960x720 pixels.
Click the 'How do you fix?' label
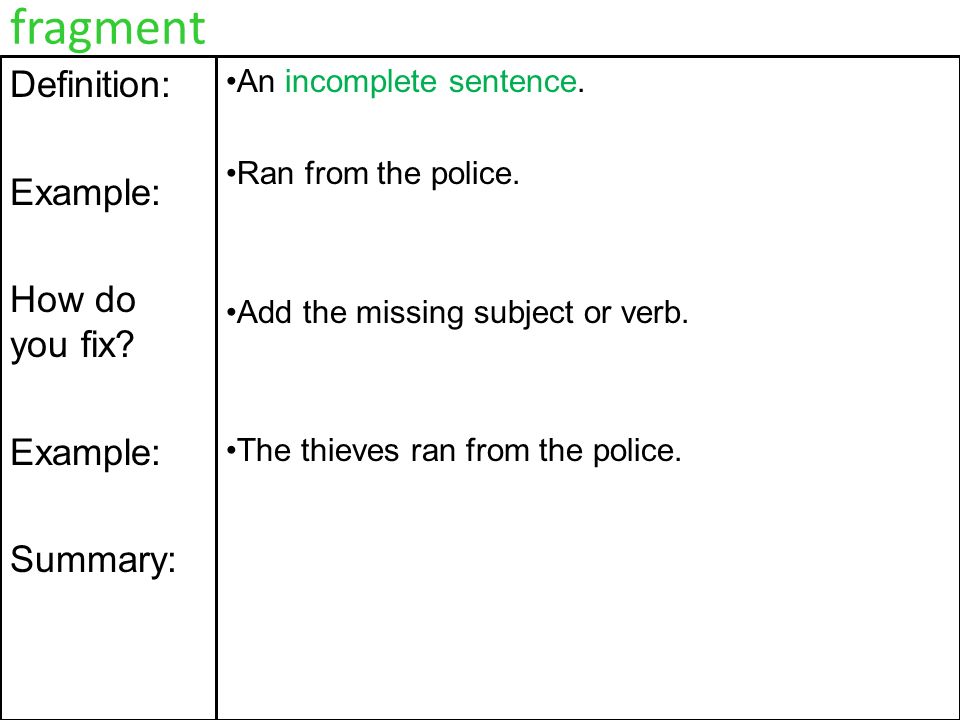coord(73,322)
